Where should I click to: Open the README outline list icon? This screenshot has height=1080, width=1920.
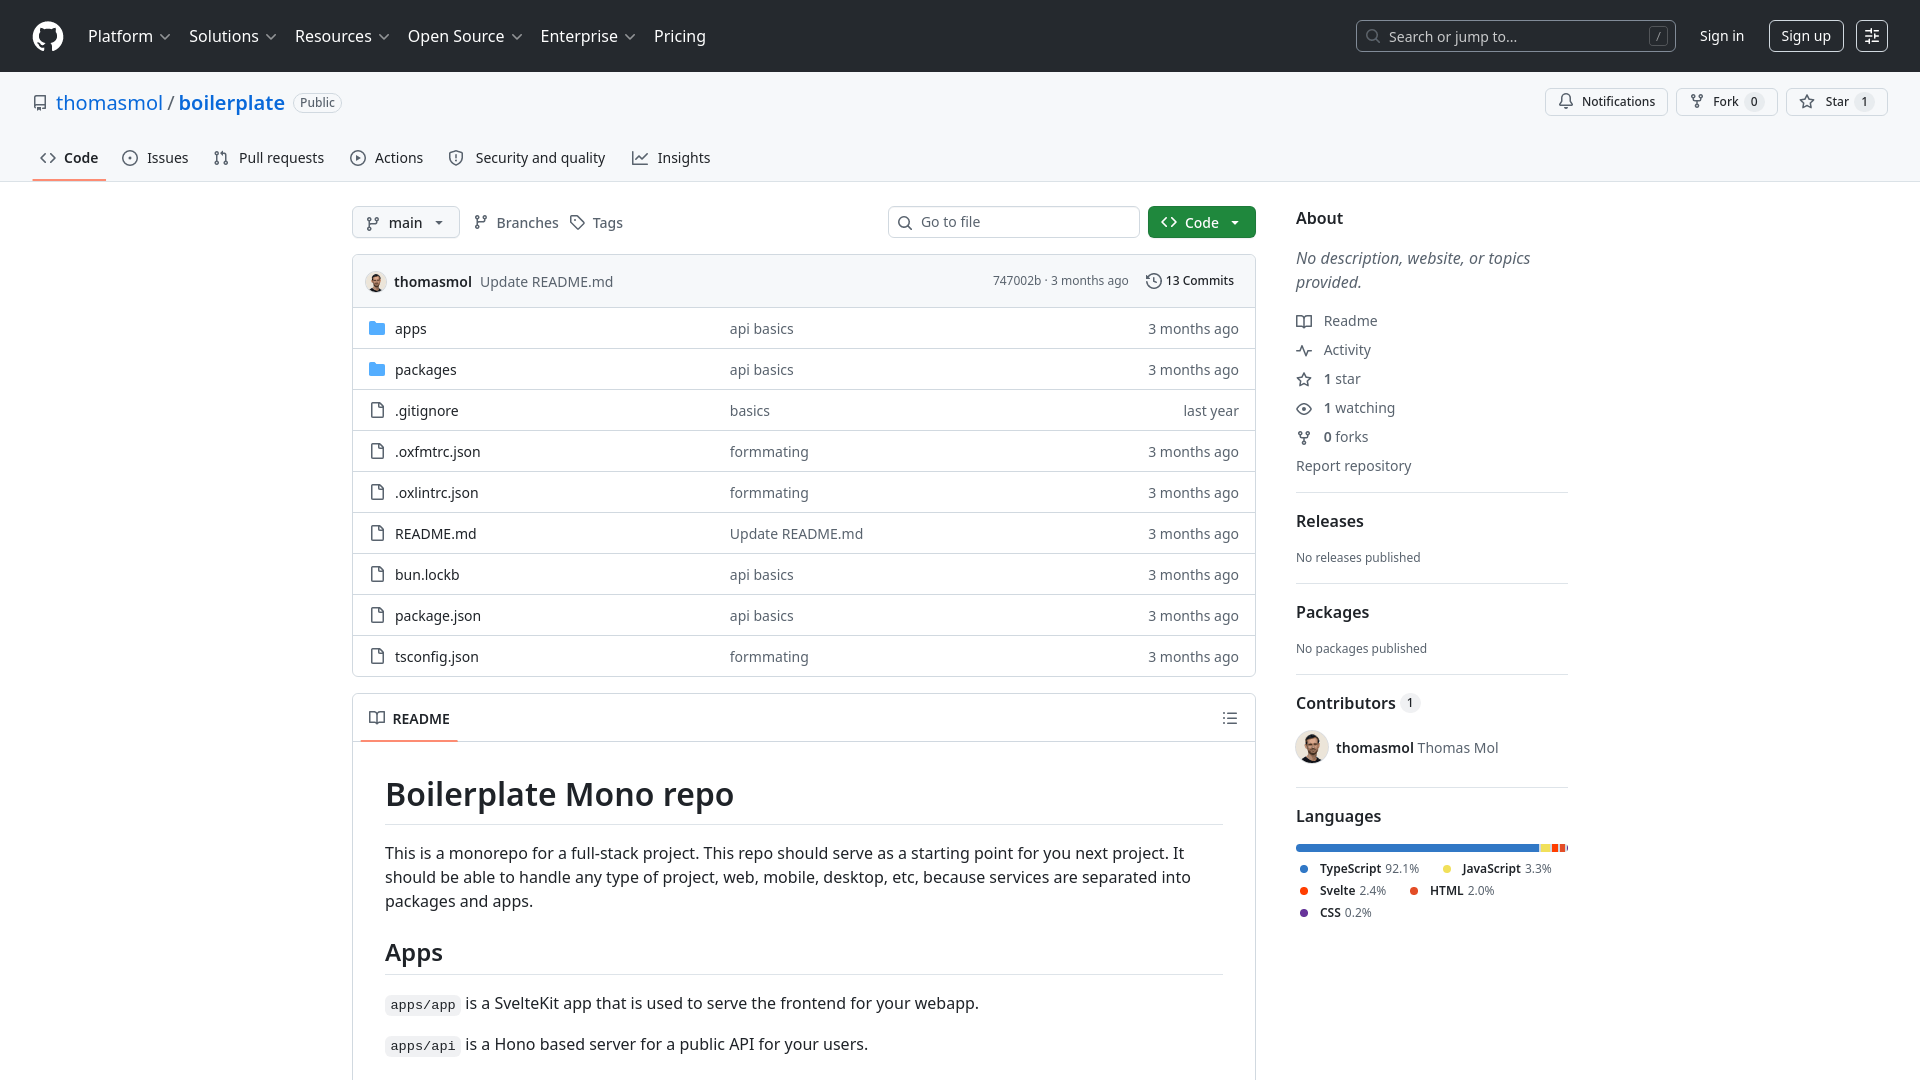click(x=1230, y=718)
